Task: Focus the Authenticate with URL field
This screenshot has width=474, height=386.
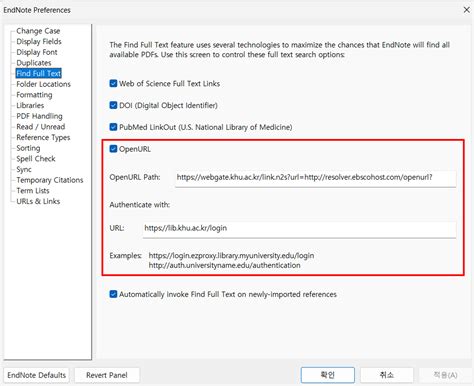Action: coord(299,229)
